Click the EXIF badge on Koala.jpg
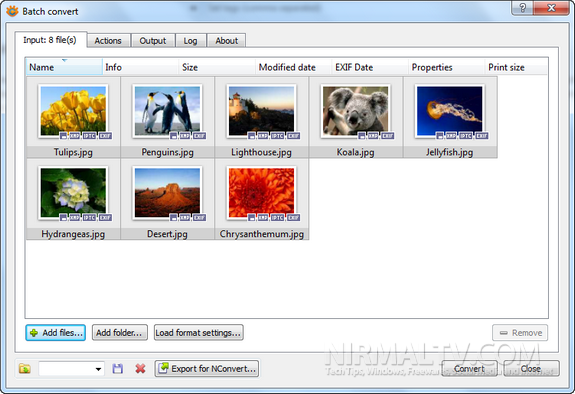The height and width of the screenshot is (394, 575). [388, 136]
